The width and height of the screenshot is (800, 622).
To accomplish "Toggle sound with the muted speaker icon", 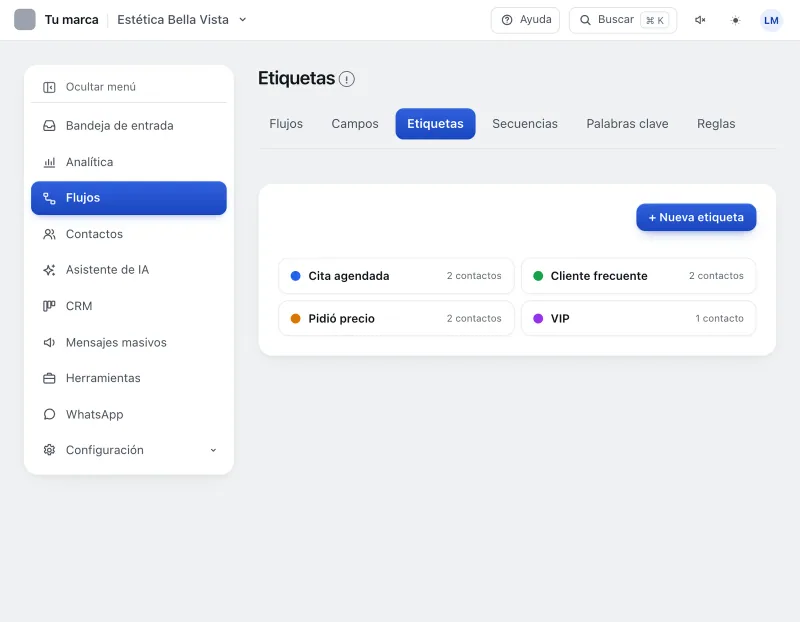I will click(700, 20).
